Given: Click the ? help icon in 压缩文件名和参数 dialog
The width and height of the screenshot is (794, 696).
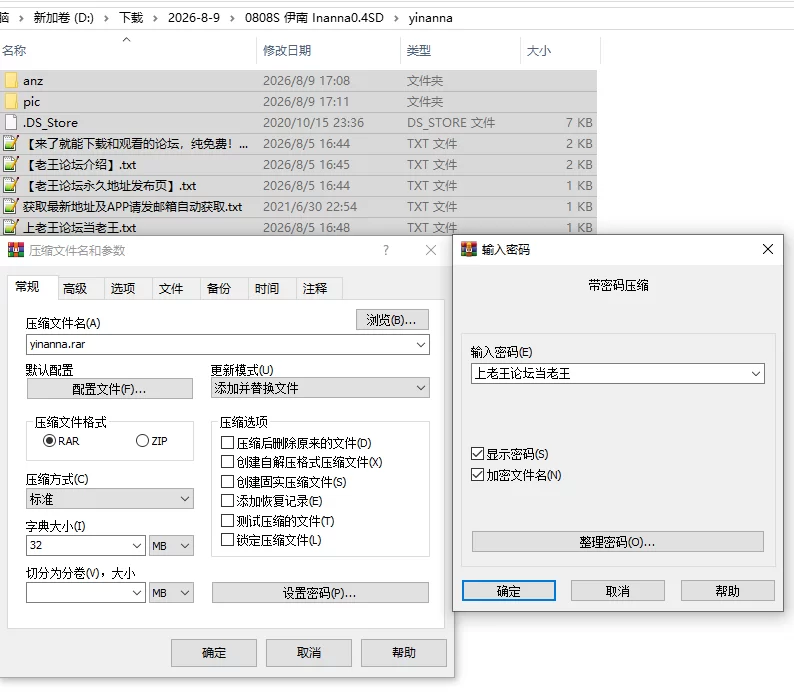Looking at the screenshot, I should (x=386, y=250).
